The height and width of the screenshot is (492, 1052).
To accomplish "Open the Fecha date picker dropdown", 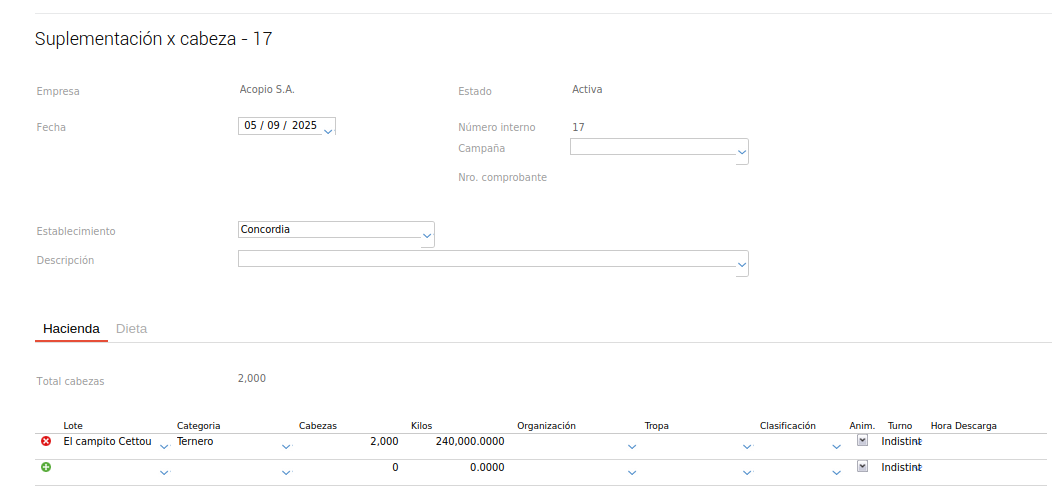I will pos(329,129).
